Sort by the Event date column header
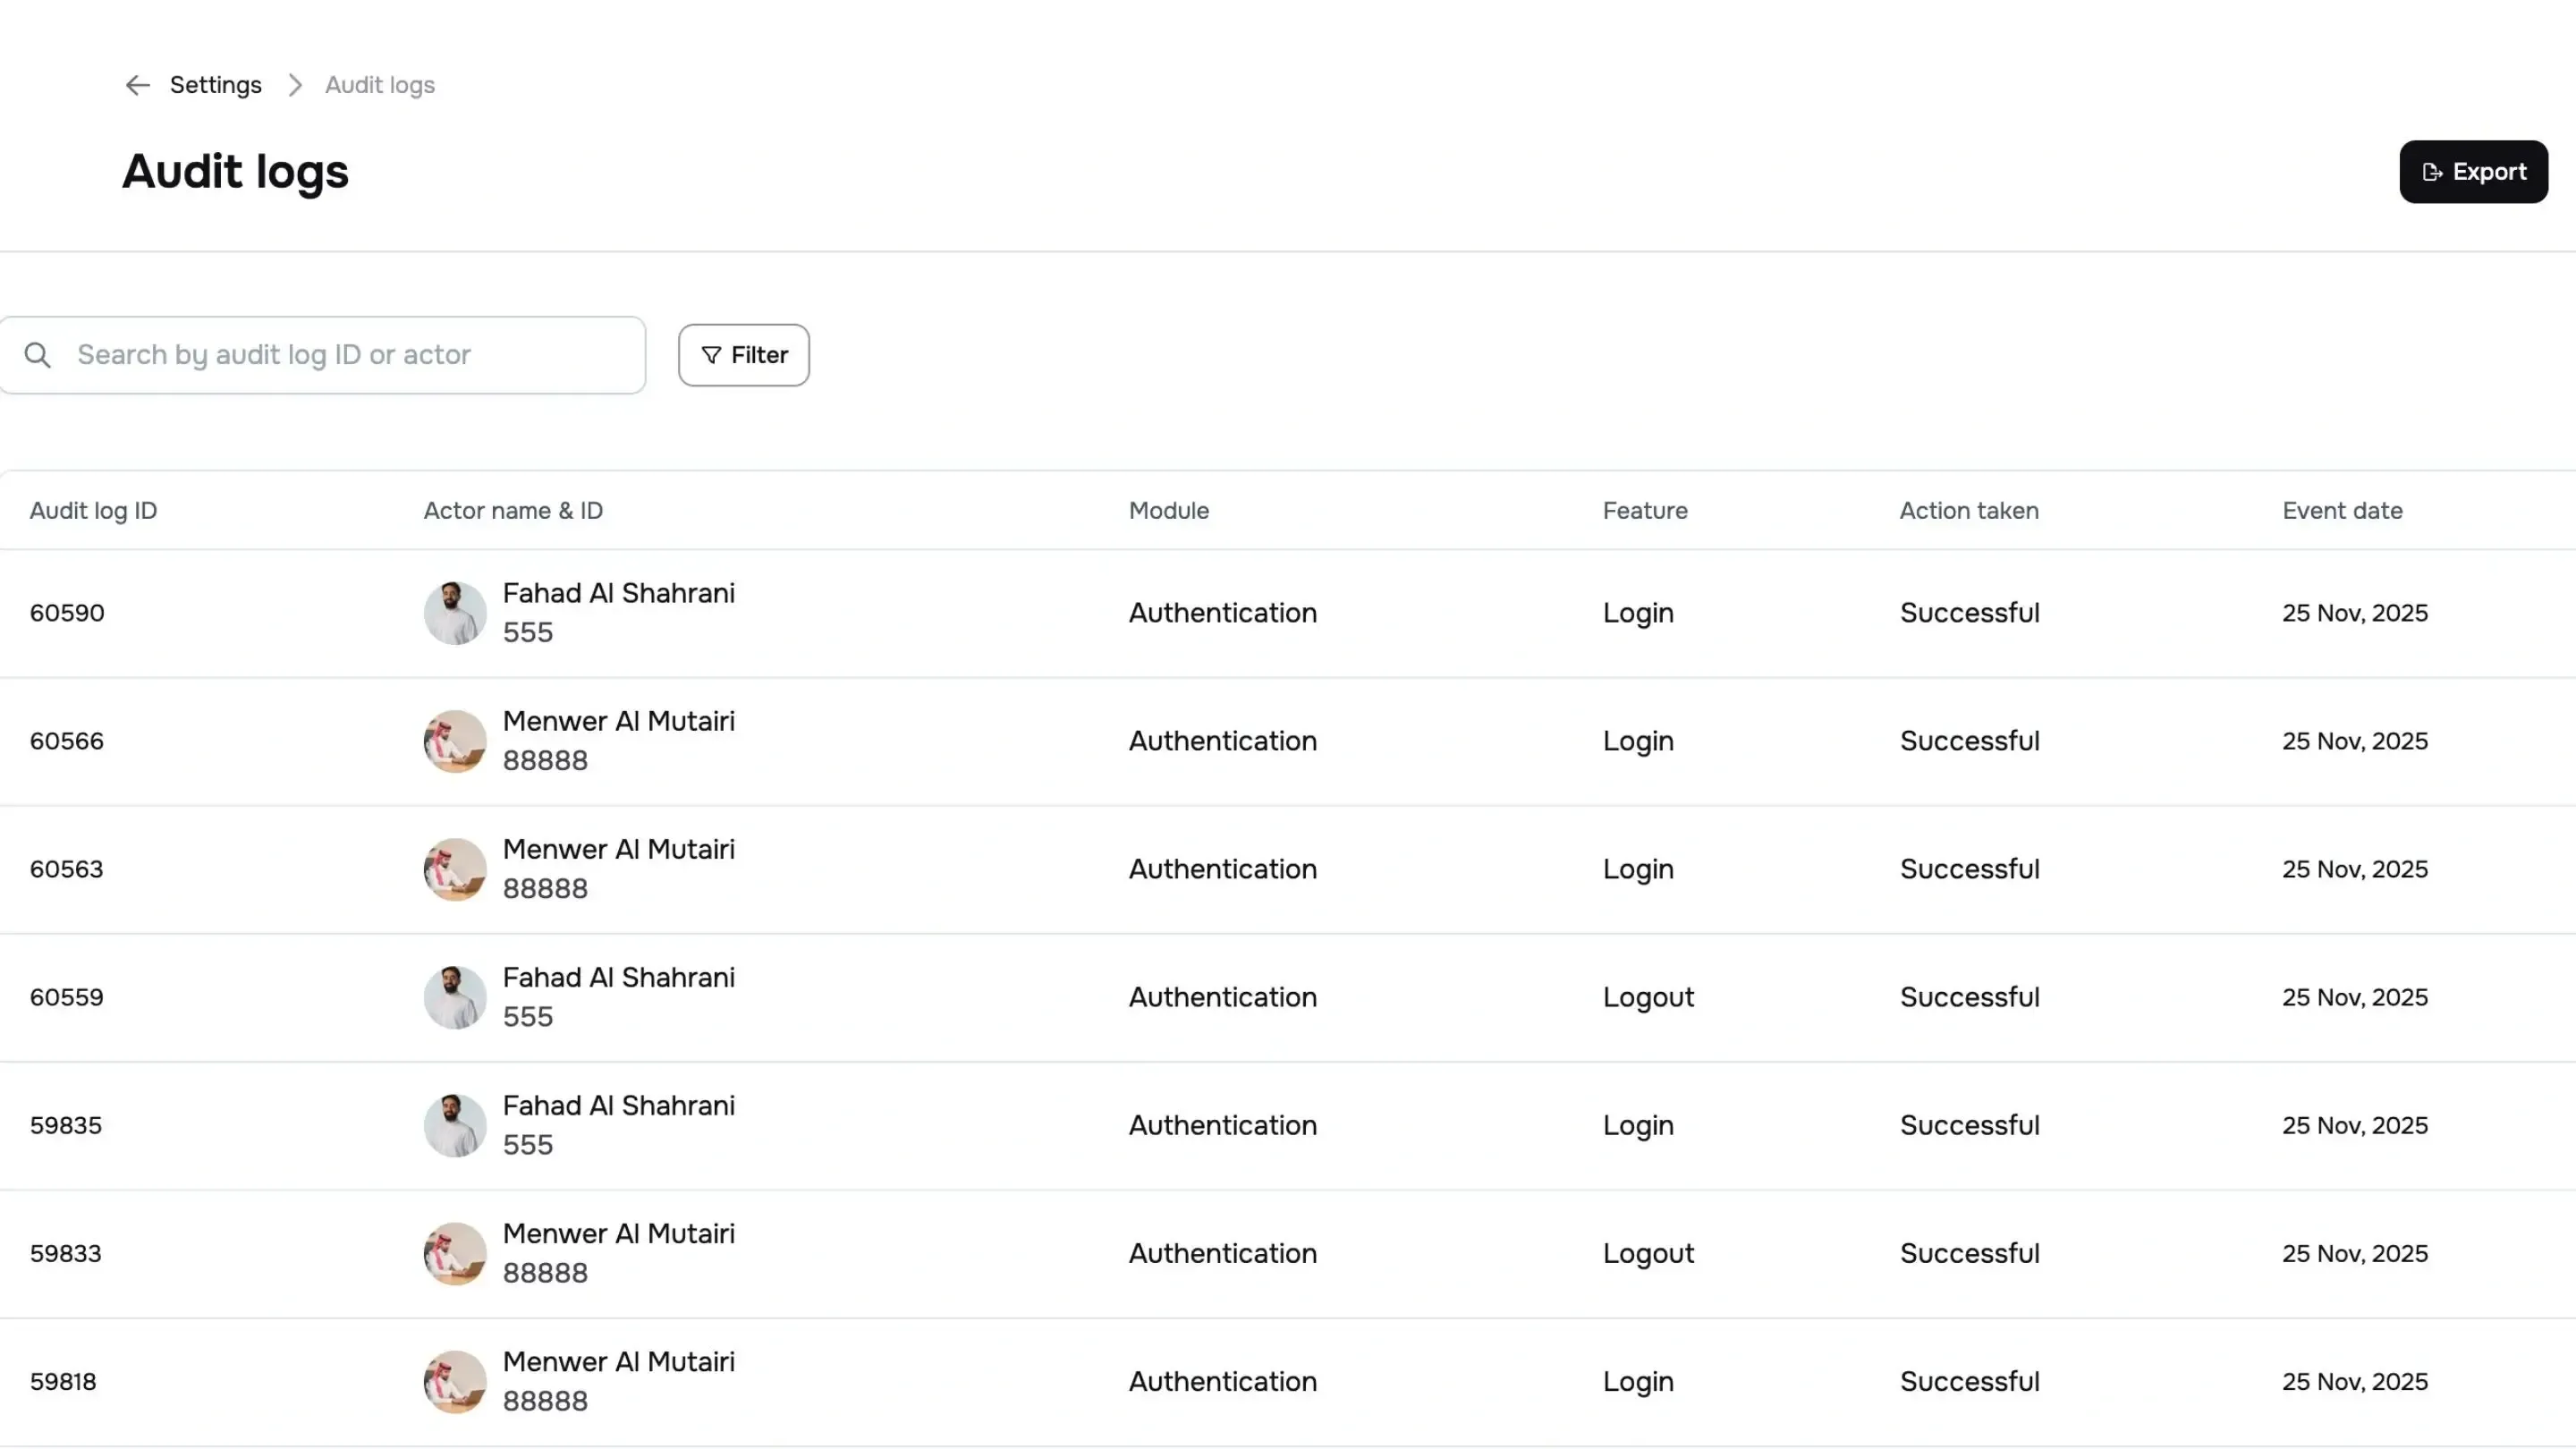The image size is (2576, 1449). click(2340, 510)
